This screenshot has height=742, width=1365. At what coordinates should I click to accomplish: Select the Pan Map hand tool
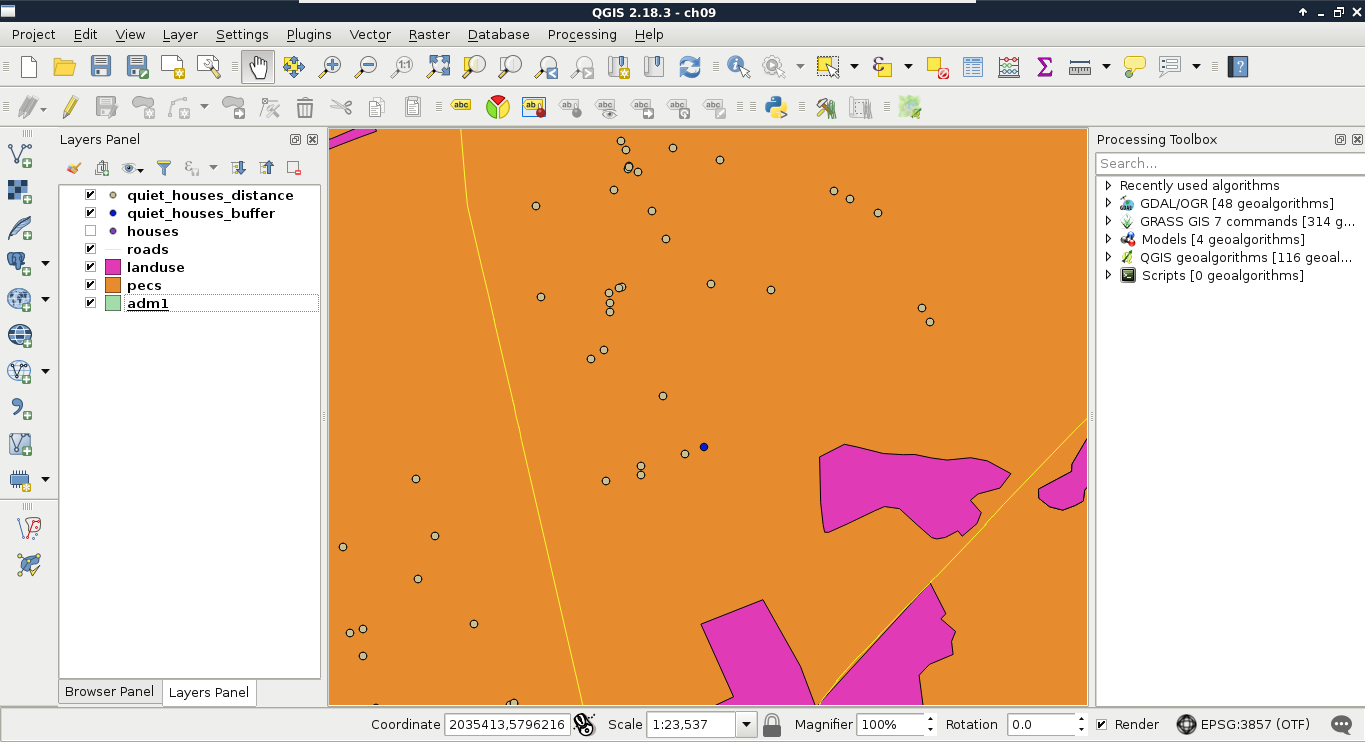pos(258,67)
